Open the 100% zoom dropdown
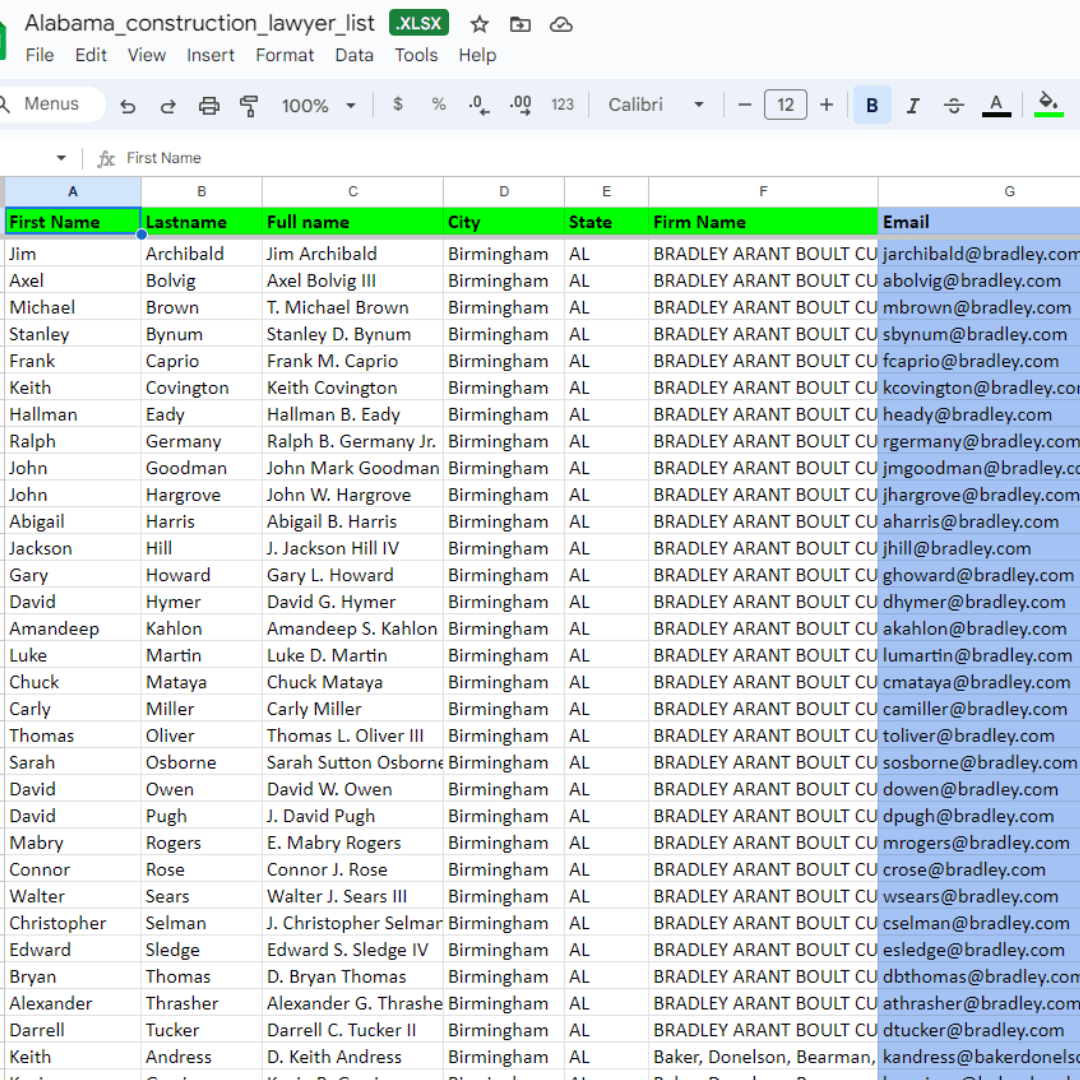Image resolution: width=1080 pixels, height=1080 pixels. [x=319, y=105]
